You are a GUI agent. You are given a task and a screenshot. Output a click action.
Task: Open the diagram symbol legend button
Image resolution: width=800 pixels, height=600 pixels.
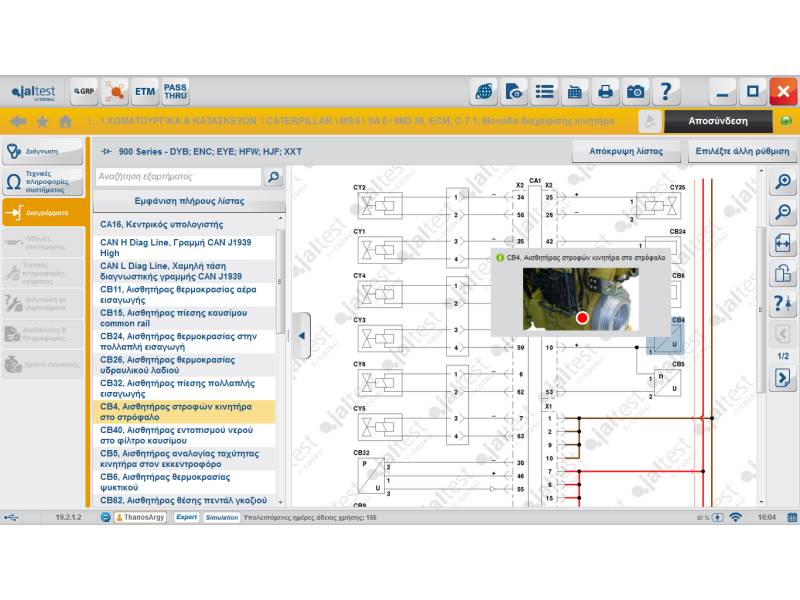782,304
